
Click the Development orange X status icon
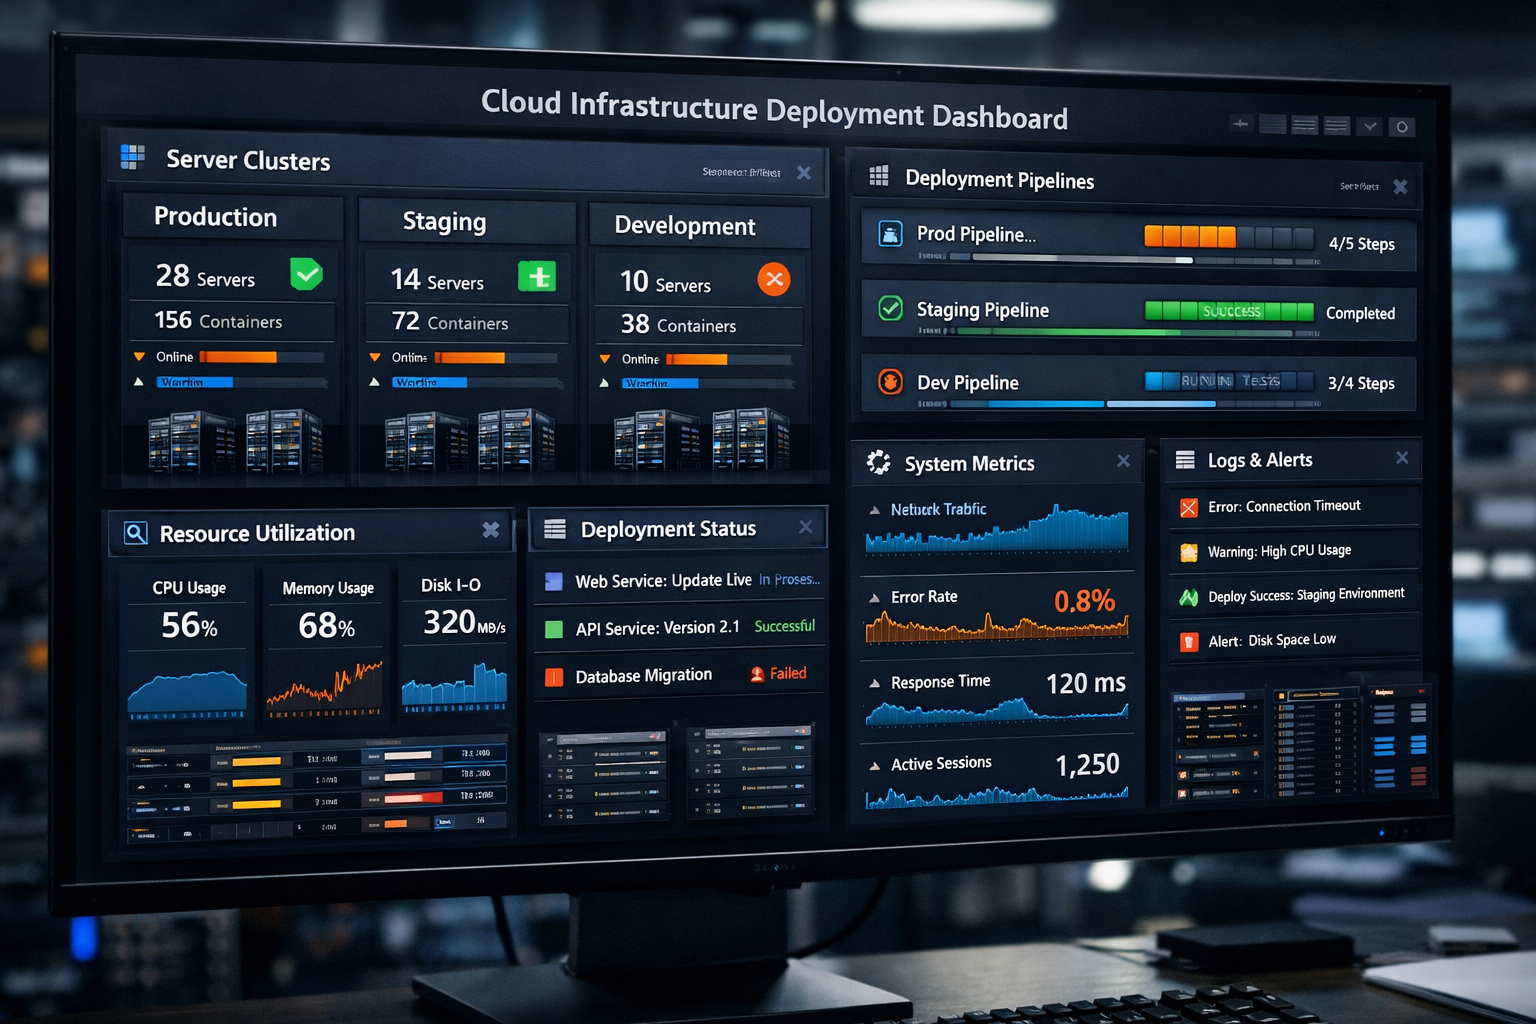[774, 279]
